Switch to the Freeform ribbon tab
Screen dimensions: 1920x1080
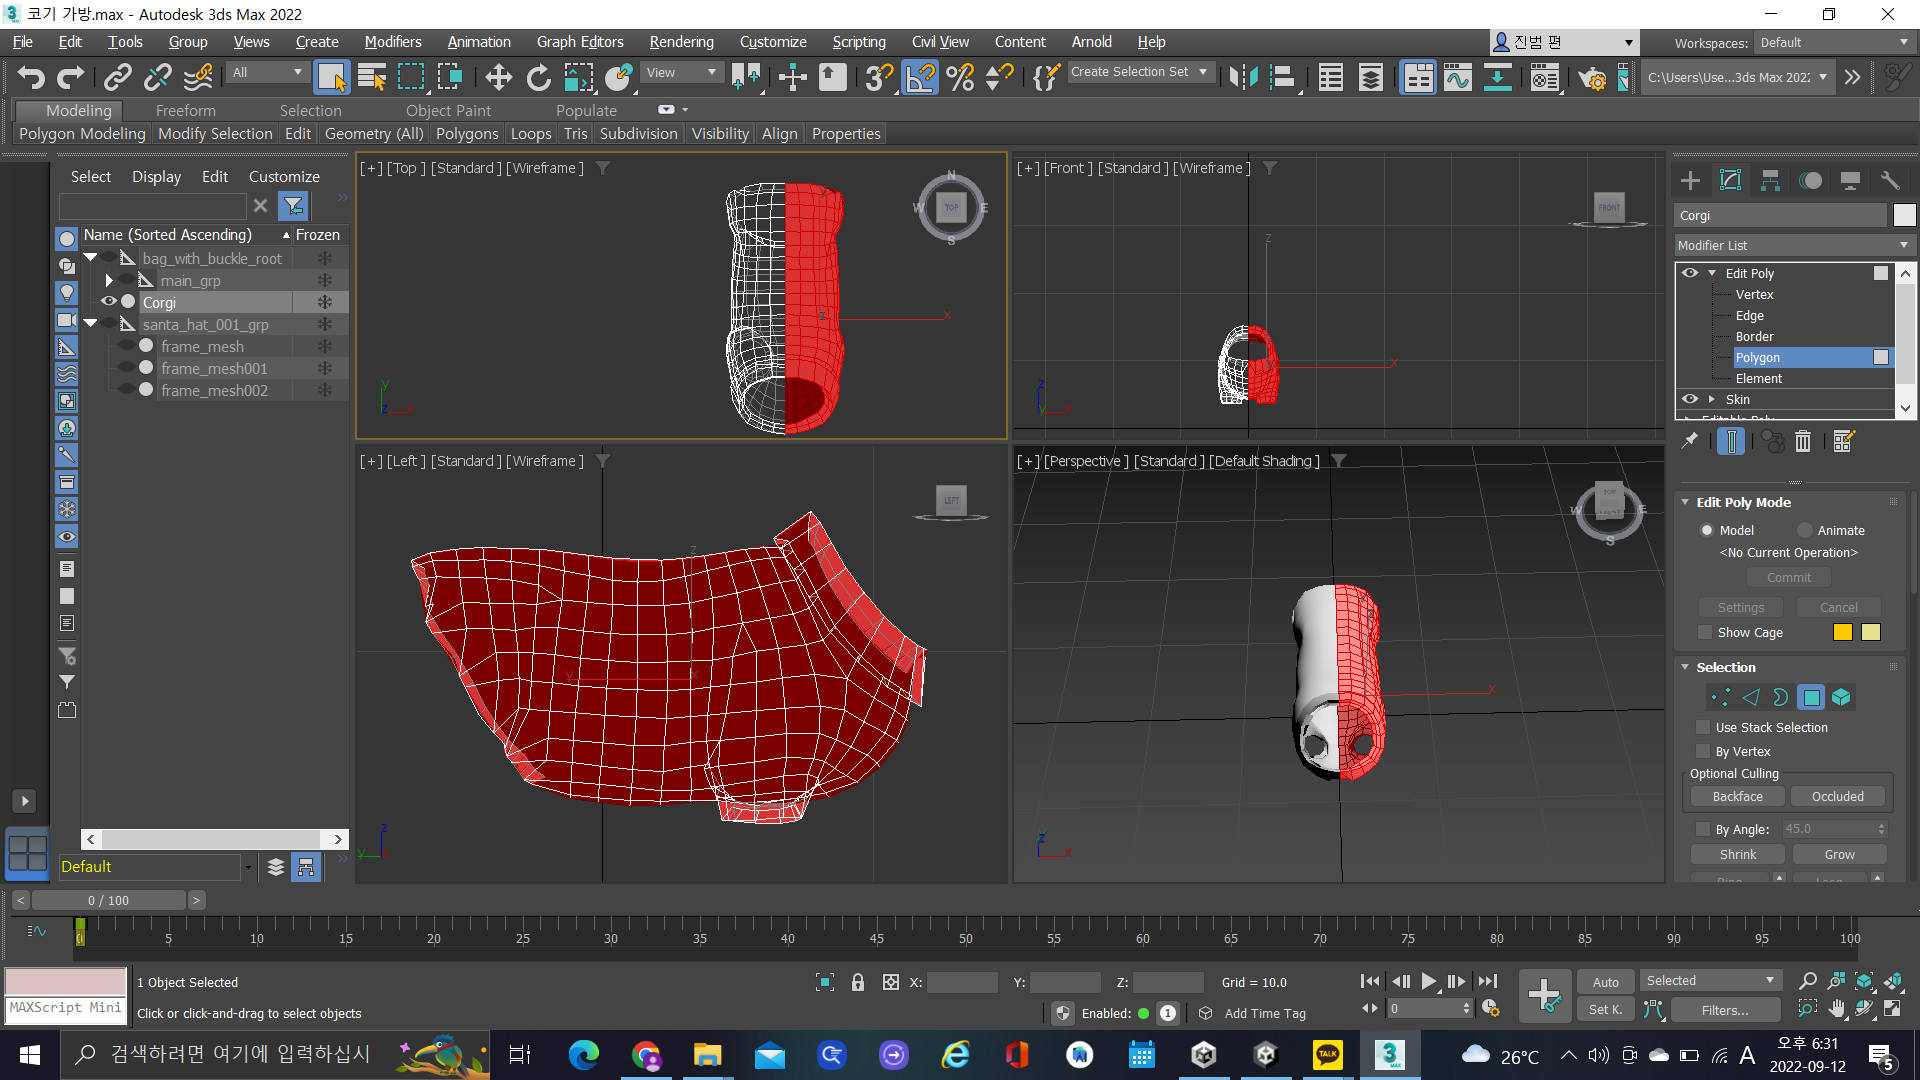point(185,110)
